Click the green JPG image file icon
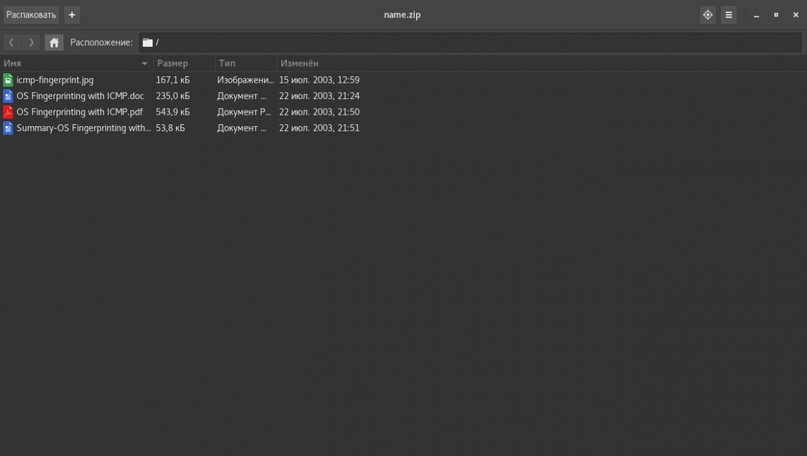This screenshot has height=456, width=807. pos(8,80)
